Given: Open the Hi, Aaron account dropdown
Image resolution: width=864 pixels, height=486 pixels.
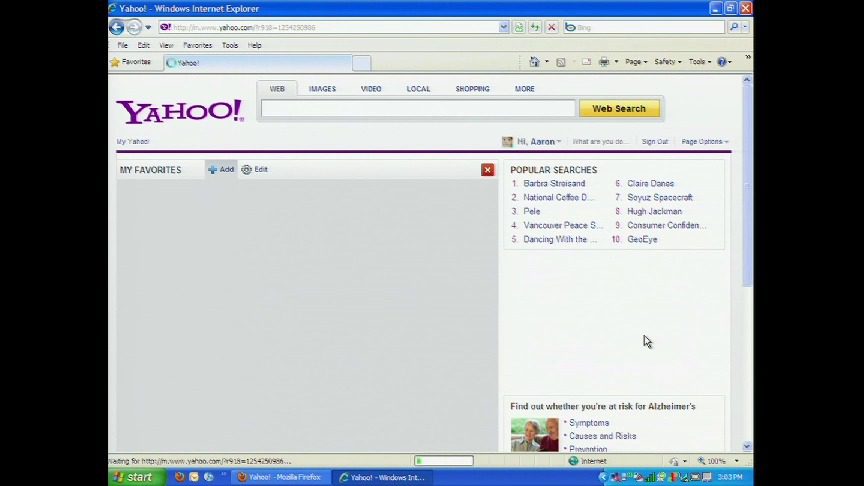Looking at the screenshot, I should tap(539, 142).
